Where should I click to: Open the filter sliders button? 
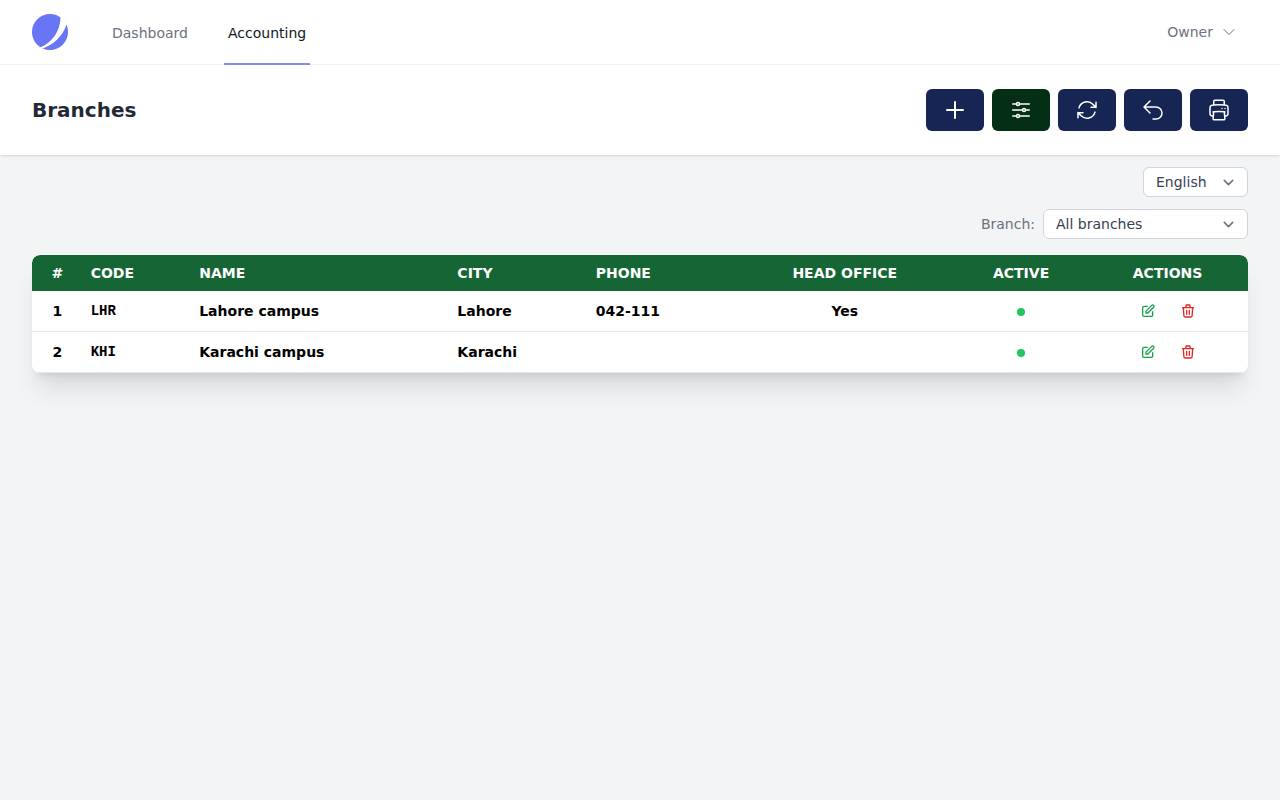(1021, 110)
